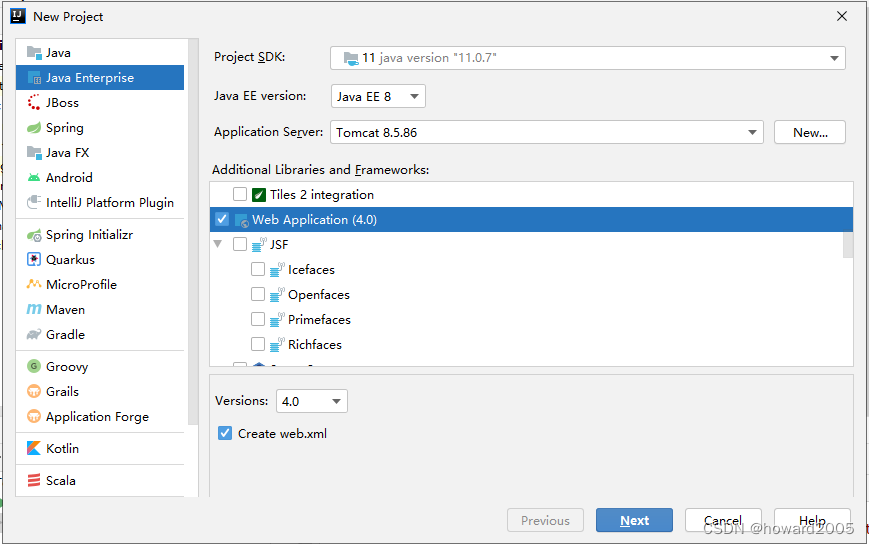Choose Kotlin project type label
This screenshot has height=544, width=869.
[x=63, y=448]
